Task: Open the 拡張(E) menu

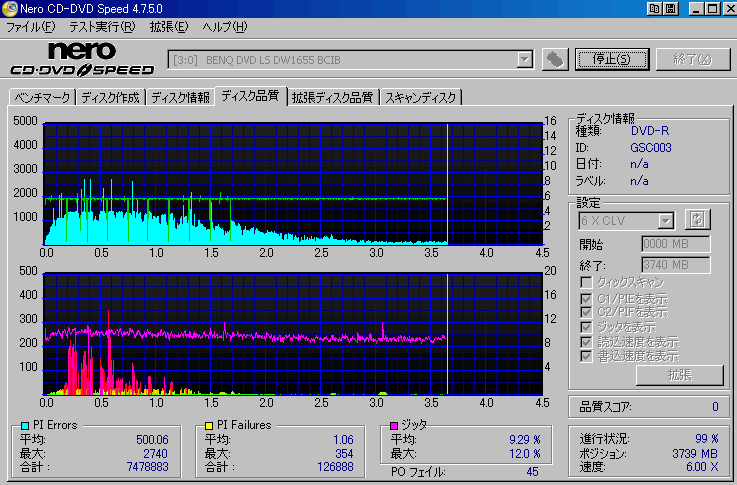Action: (x=169, y=27)
